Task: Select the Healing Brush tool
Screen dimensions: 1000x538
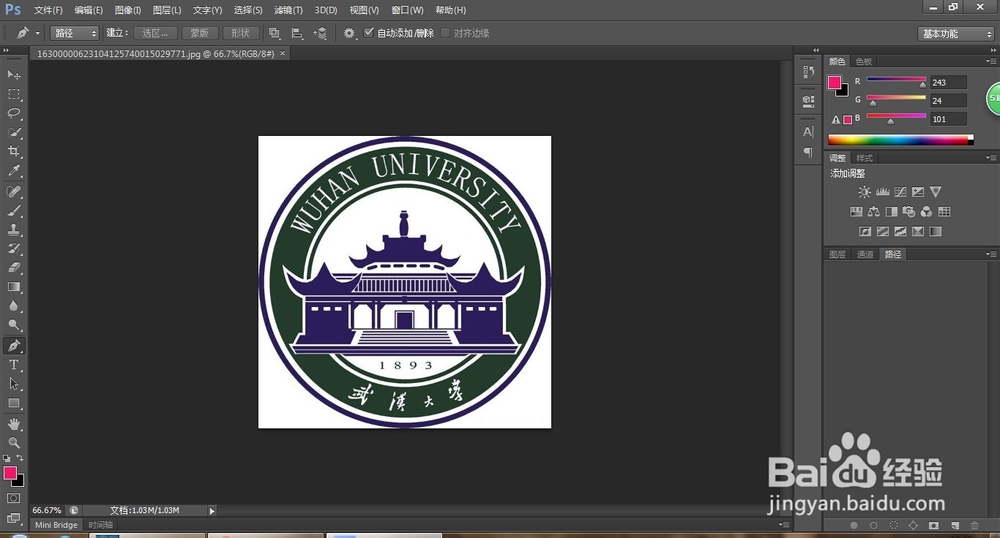Action: coord(13,192)
